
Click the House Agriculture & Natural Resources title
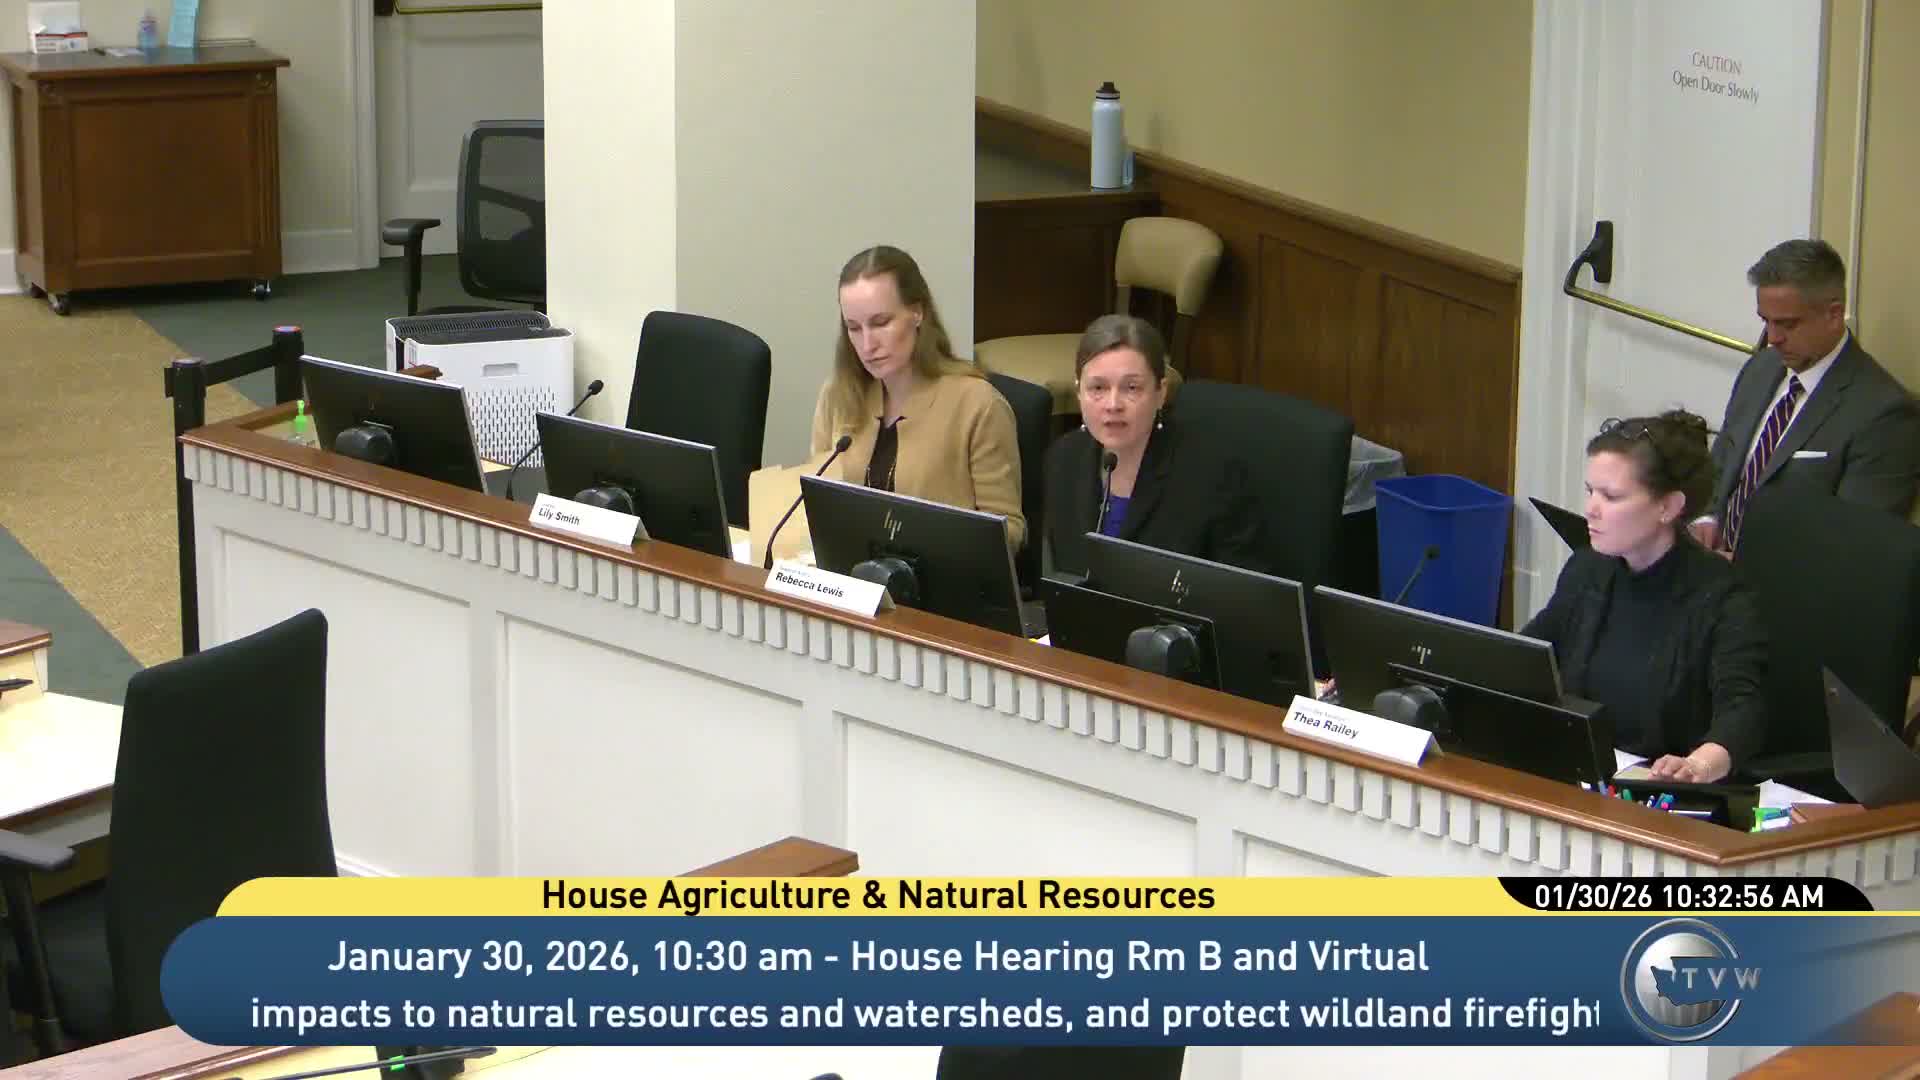click(x=878, y=896)
